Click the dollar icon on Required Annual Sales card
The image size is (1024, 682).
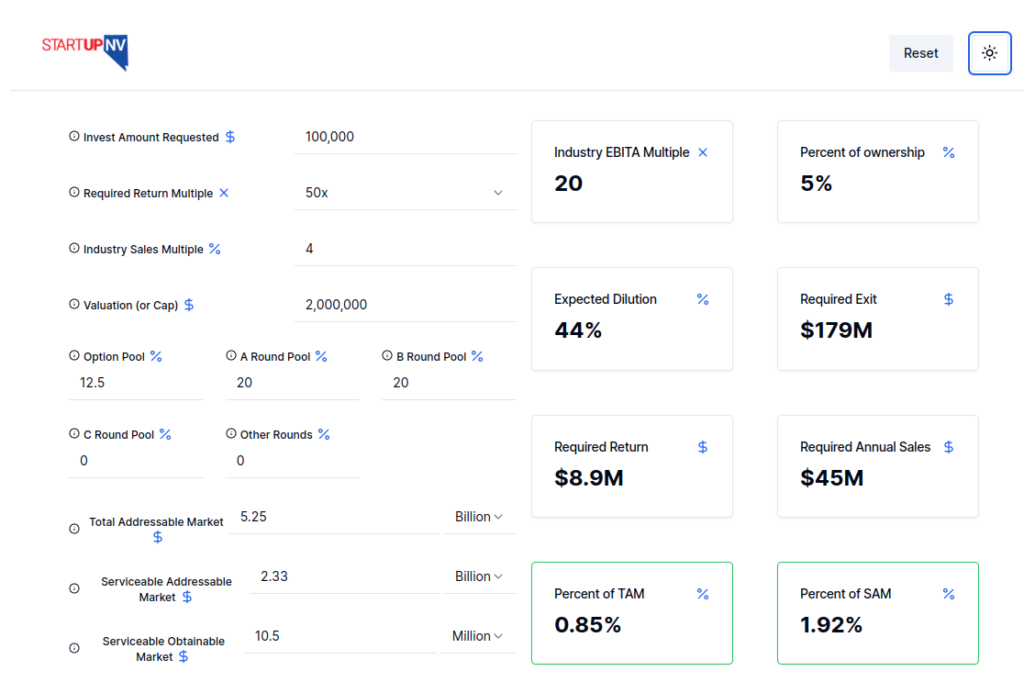[x=948, y=447]
